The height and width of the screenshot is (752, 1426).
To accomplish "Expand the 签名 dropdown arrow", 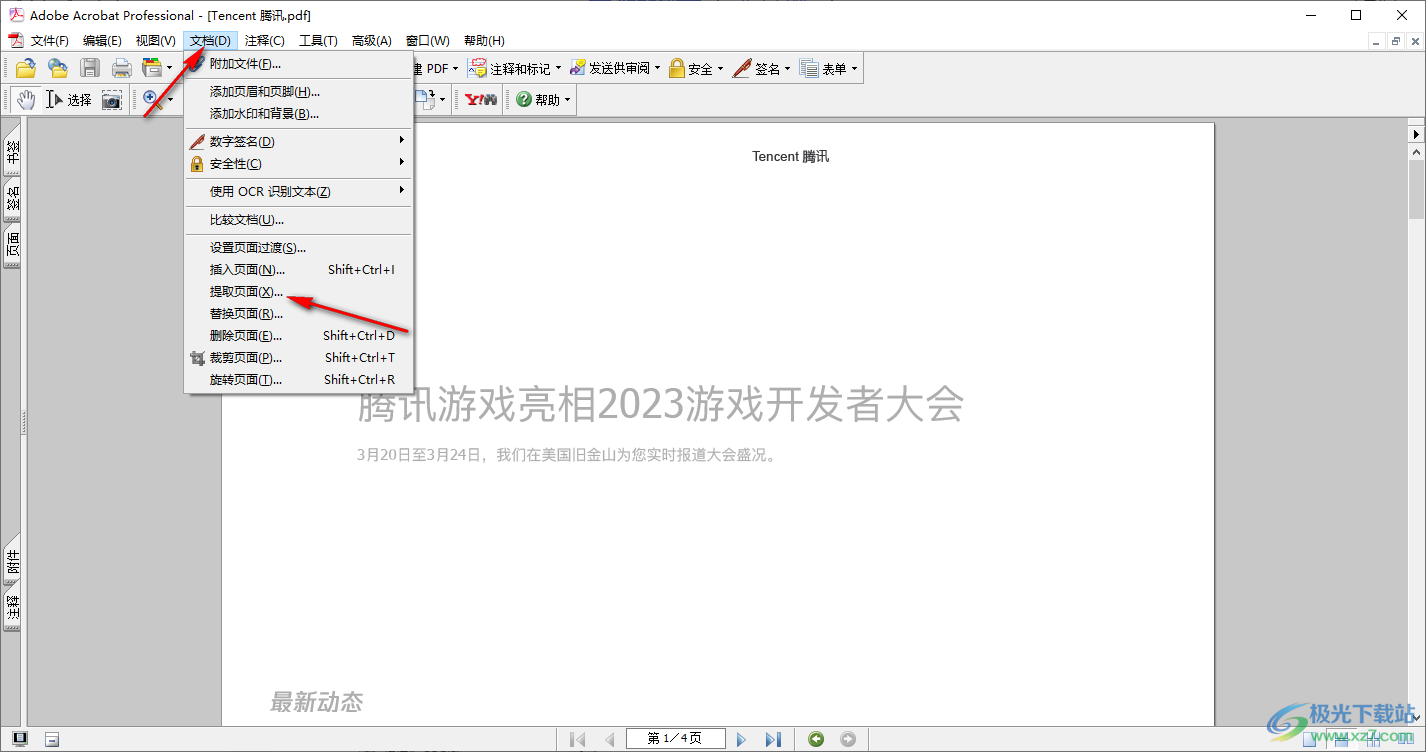I will pyautogui.click(x=788, y=68).
